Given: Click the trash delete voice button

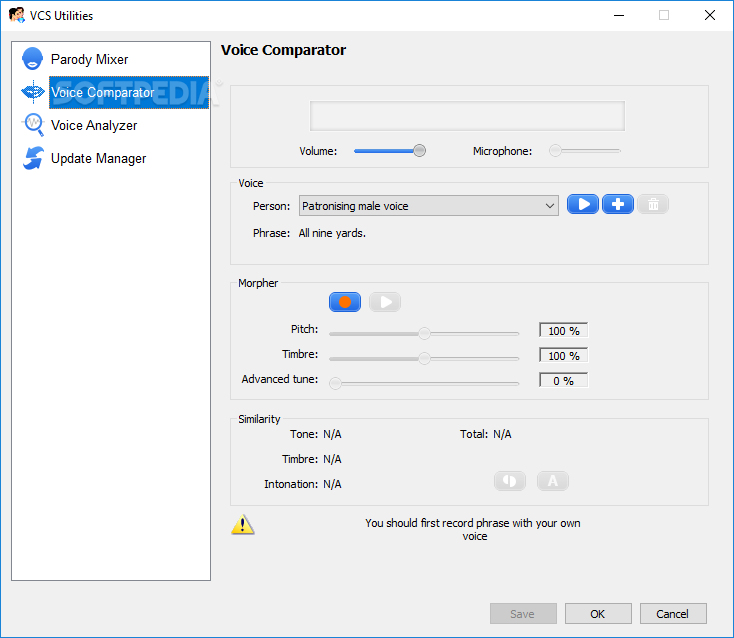Looking at the screenshot, I should tap(653, 205).
